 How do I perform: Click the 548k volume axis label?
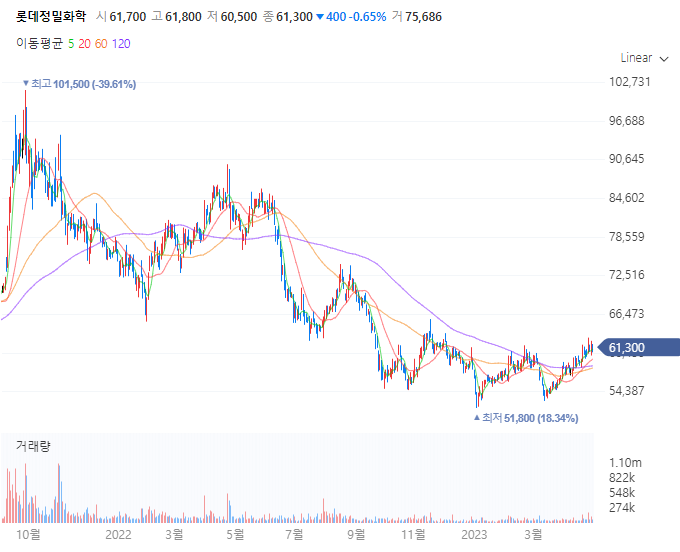pos(622,493)
